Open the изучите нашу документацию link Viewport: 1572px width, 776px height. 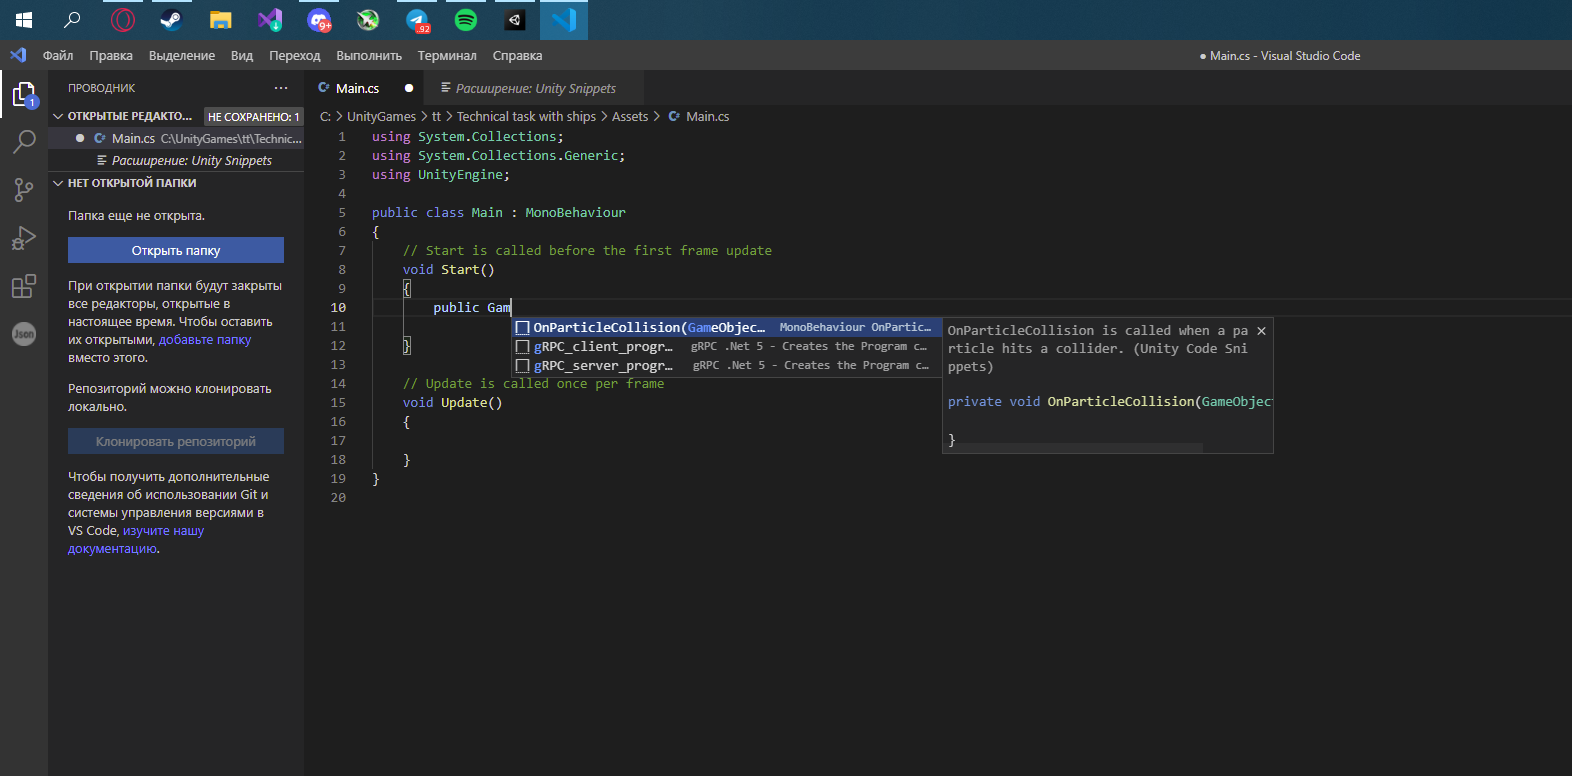[x=136, y=540]
